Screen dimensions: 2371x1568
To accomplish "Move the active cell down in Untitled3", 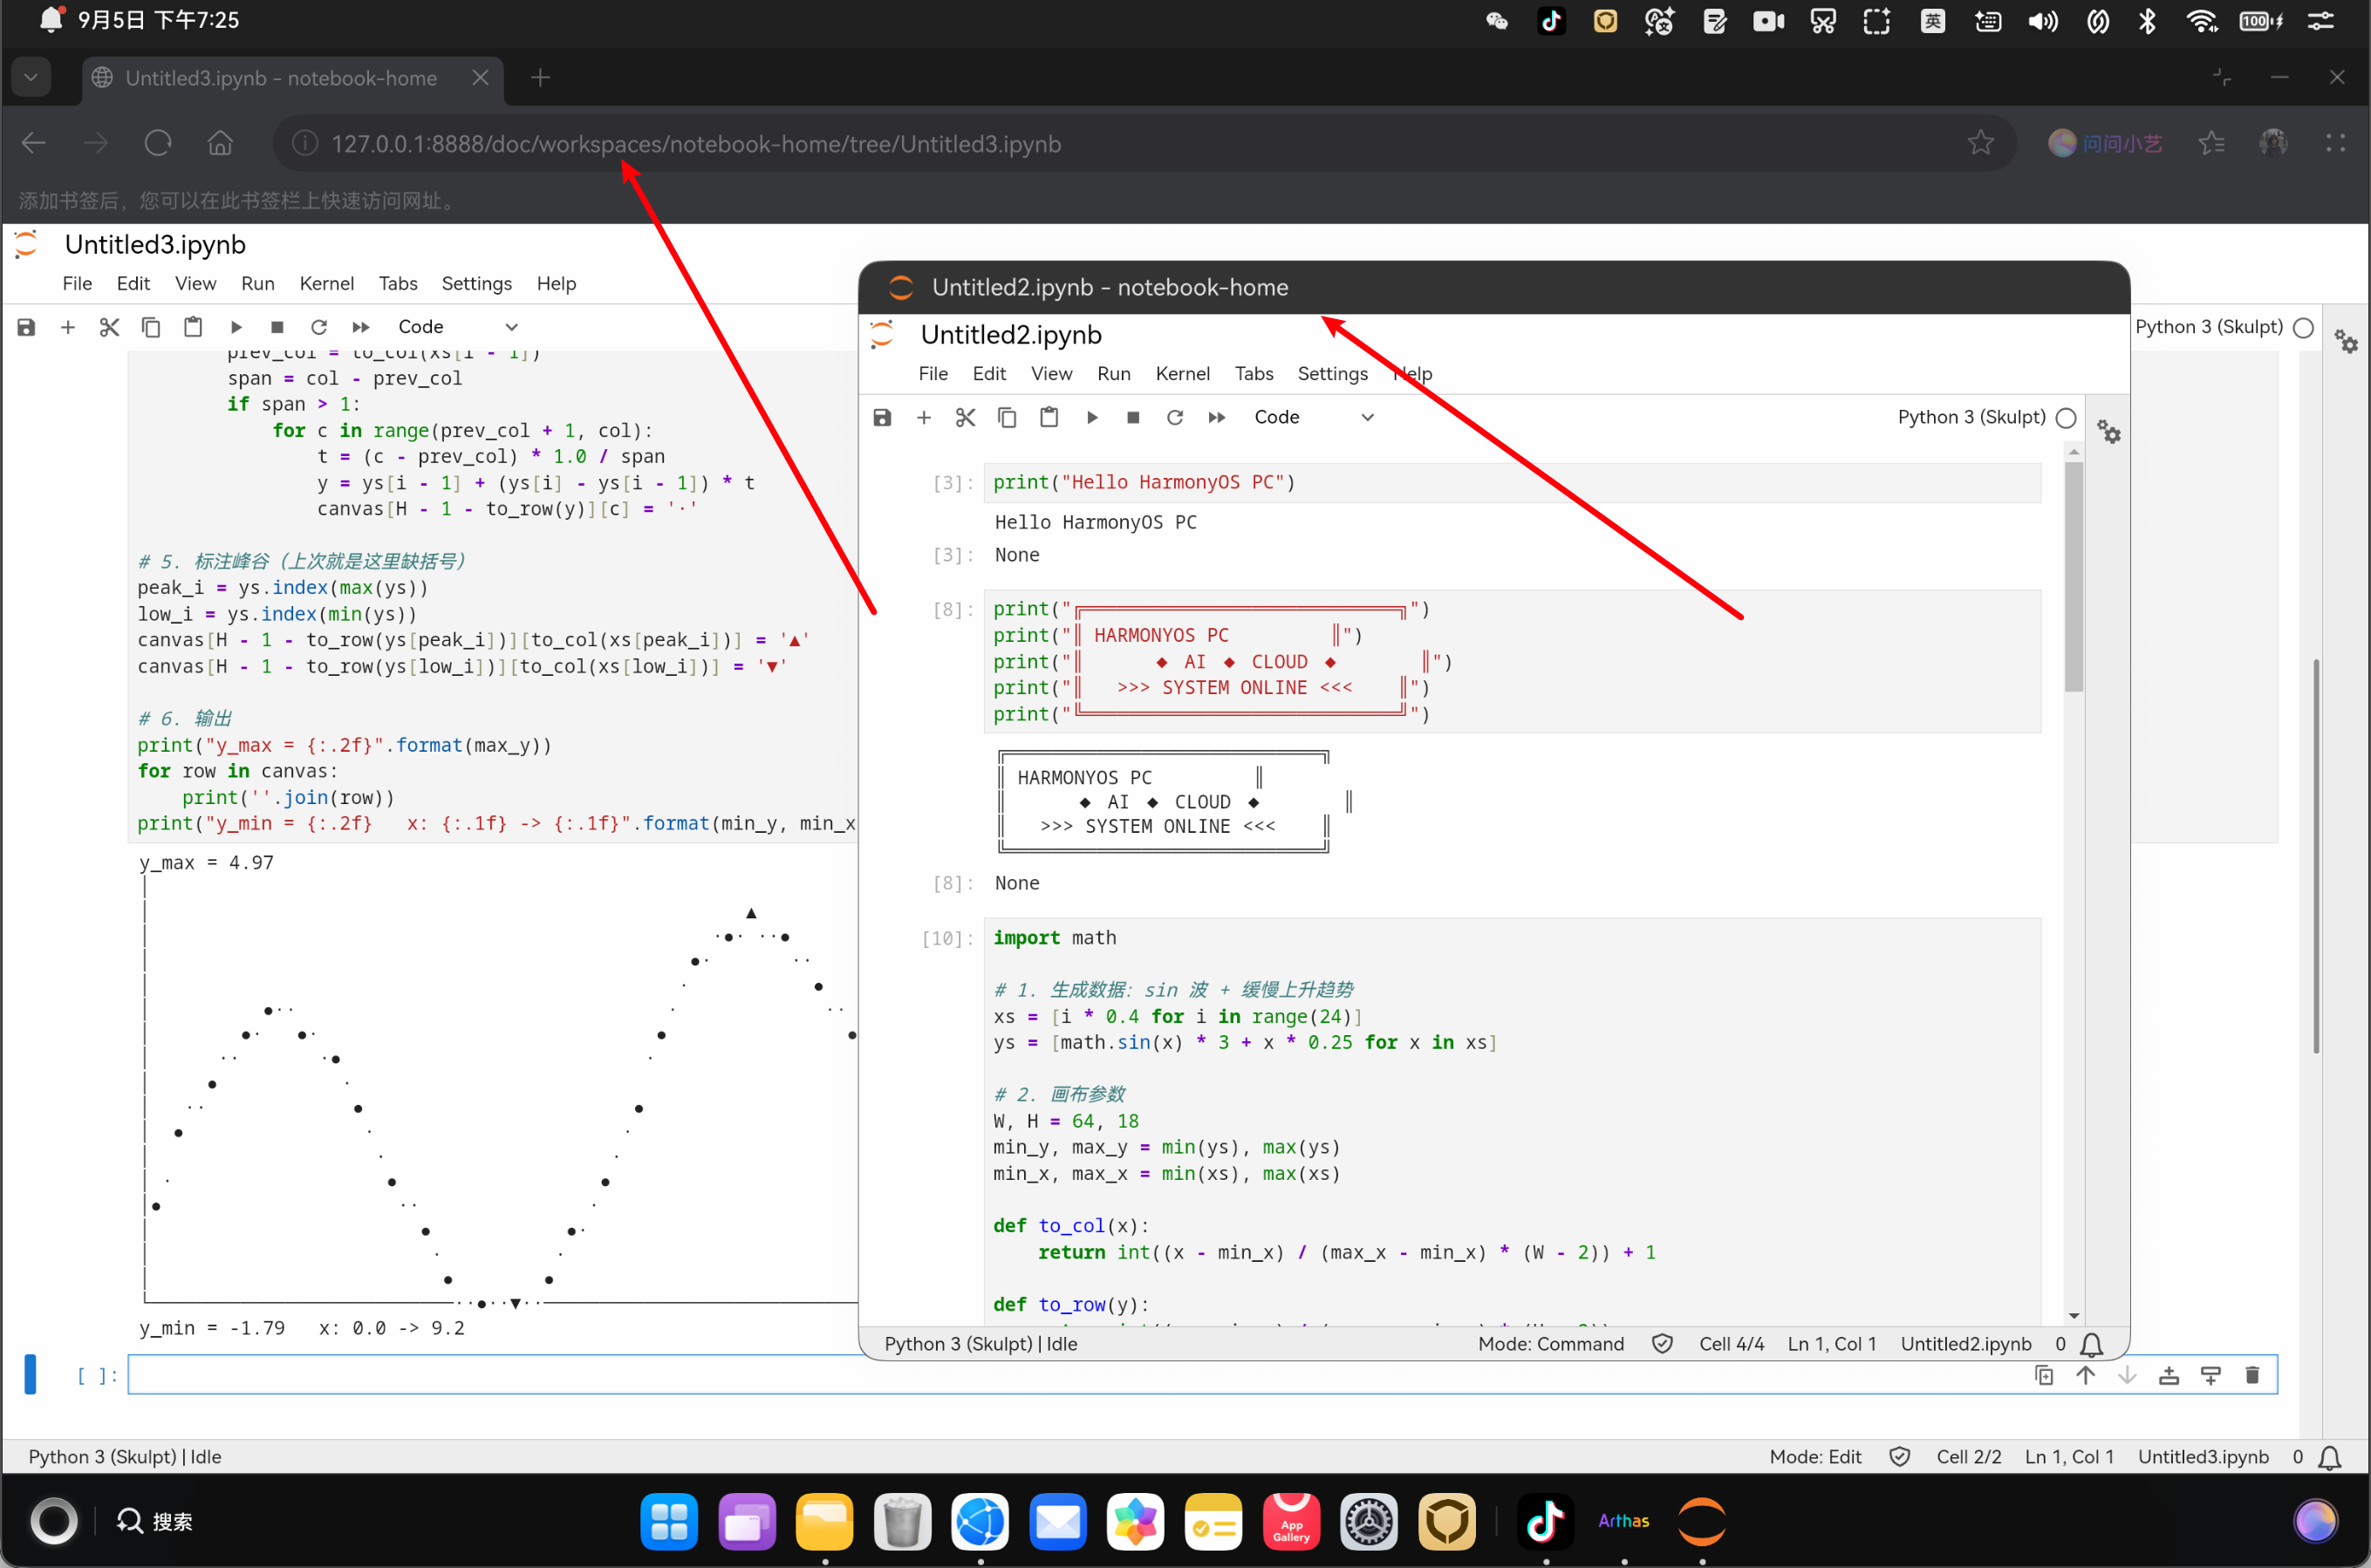I will click(x=2127, y=1375).
